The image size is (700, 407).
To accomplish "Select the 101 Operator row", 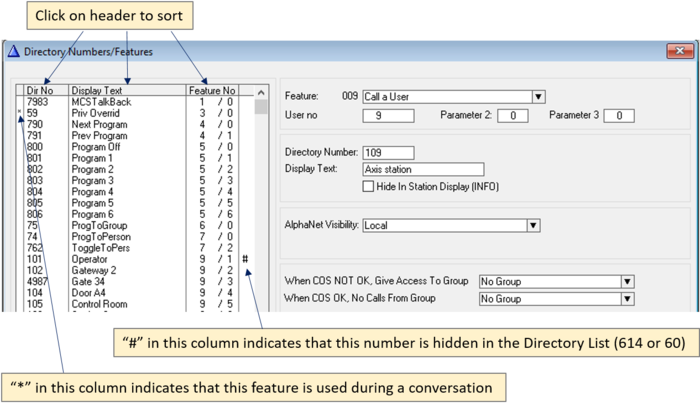I will coord(134,259).
